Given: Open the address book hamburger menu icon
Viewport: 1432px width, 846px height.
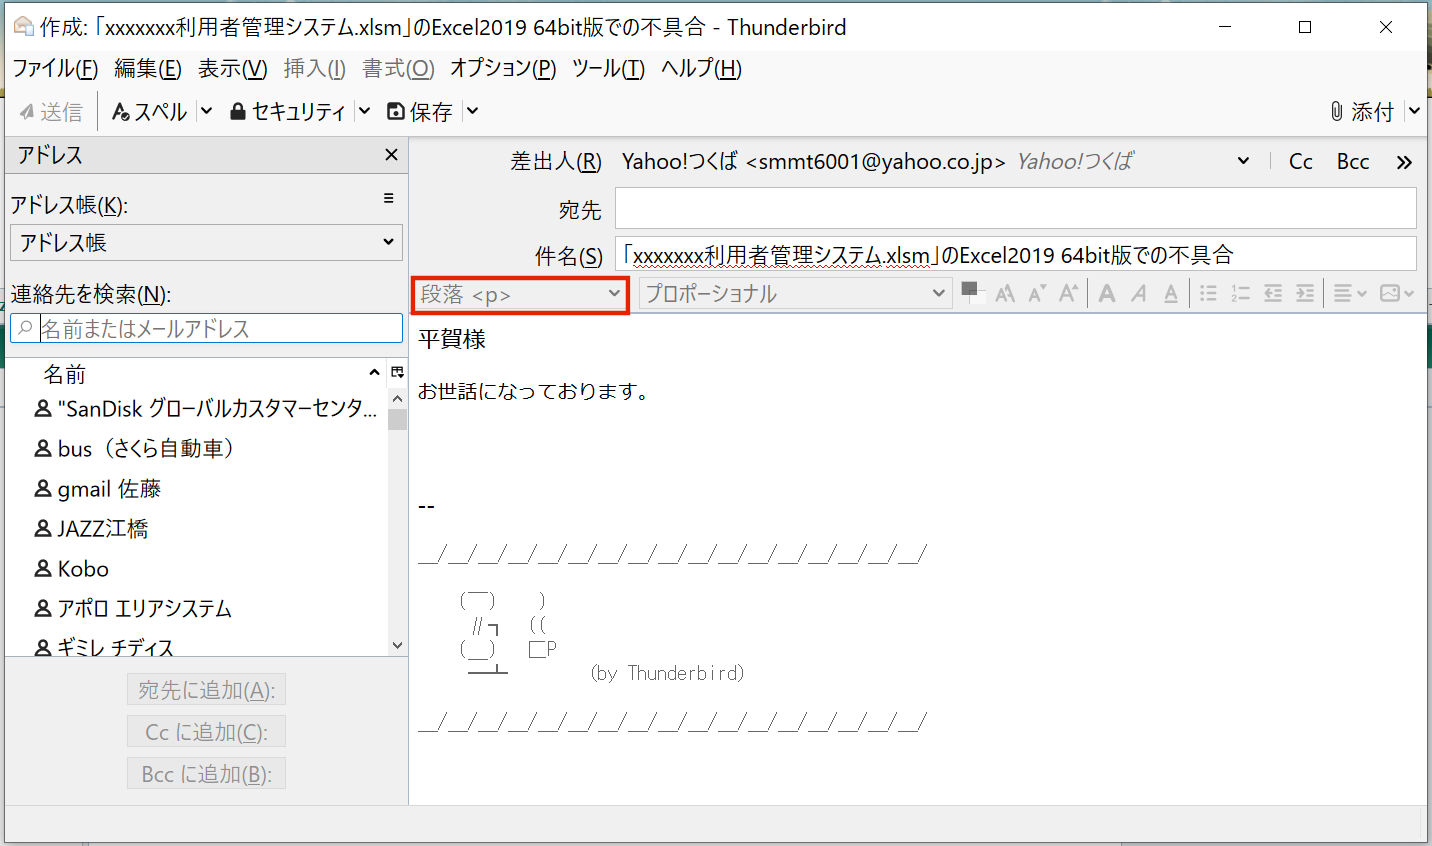Looking at the screenshot, I should click(x=389, y=199).
